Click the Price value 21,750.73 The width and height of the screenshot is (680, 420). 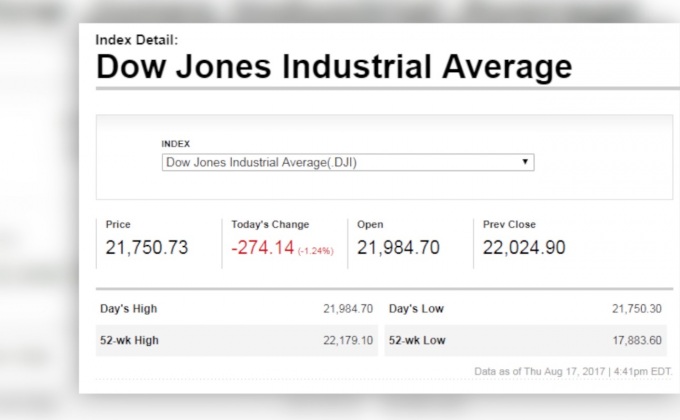click(147, 248)
